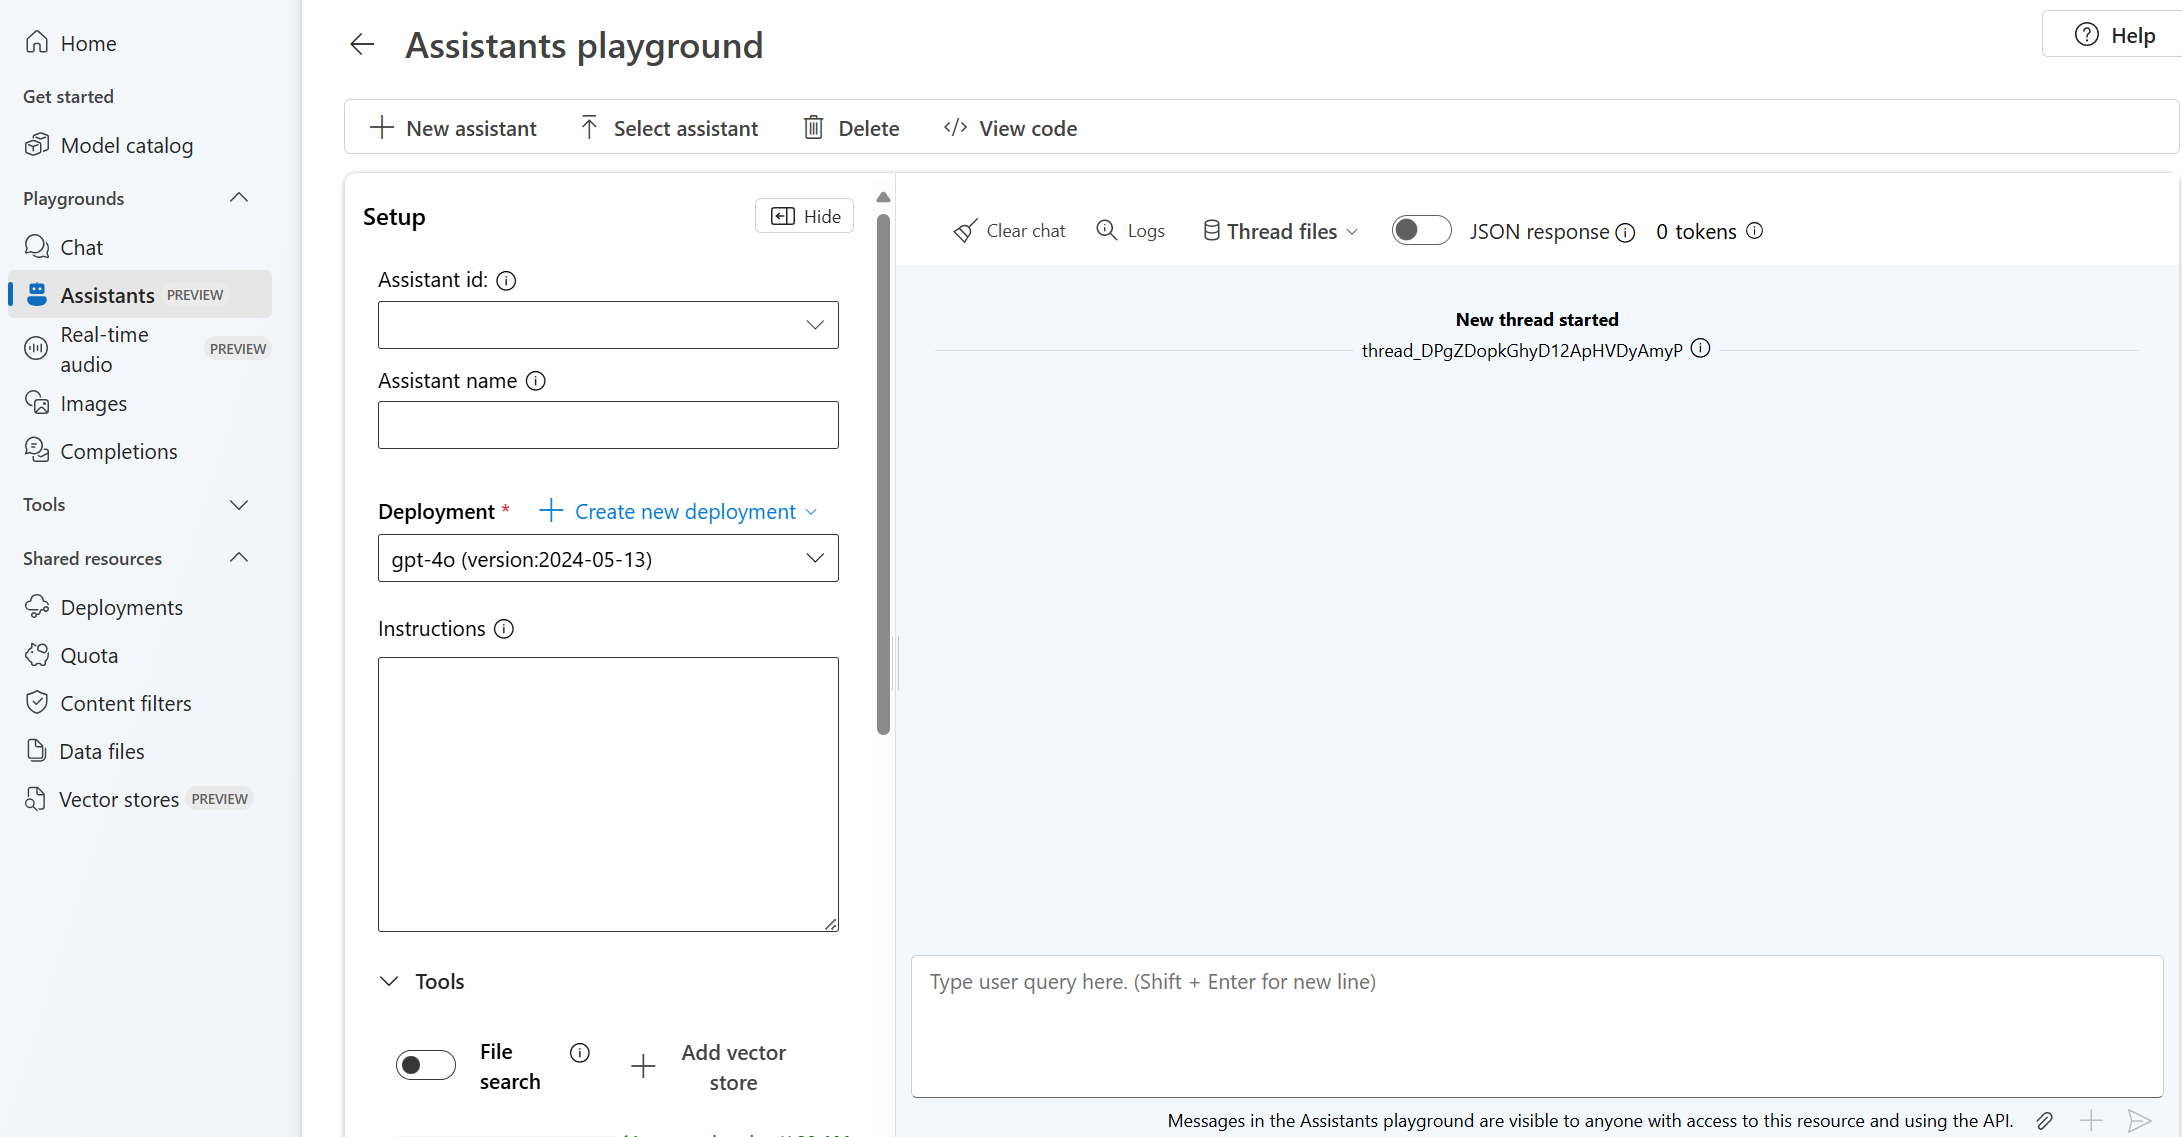Clear the chat with broom icon

[x=1009, y=231]
